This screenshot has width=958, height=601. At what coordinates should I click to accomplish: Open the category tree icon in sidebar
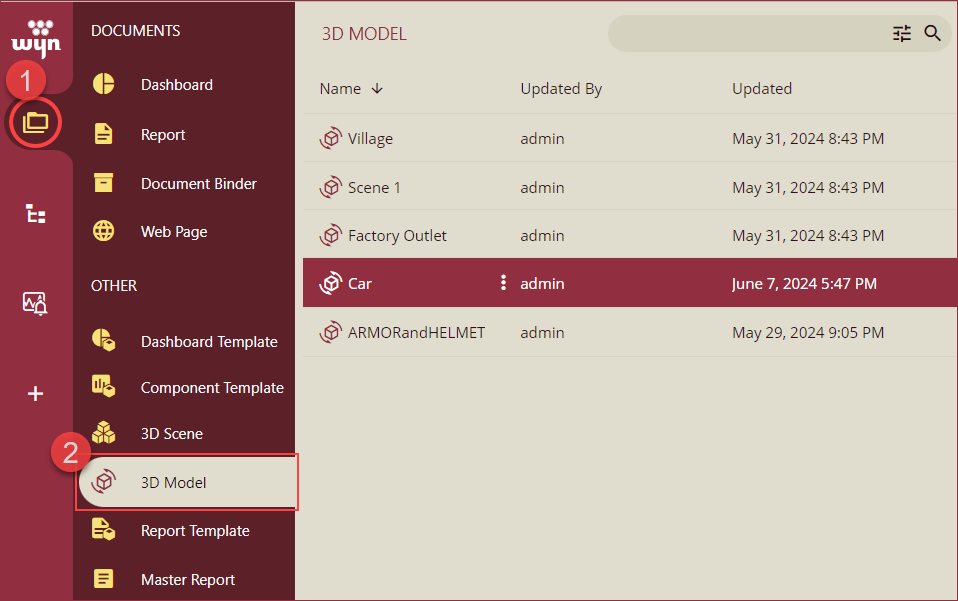click(36, 213)
